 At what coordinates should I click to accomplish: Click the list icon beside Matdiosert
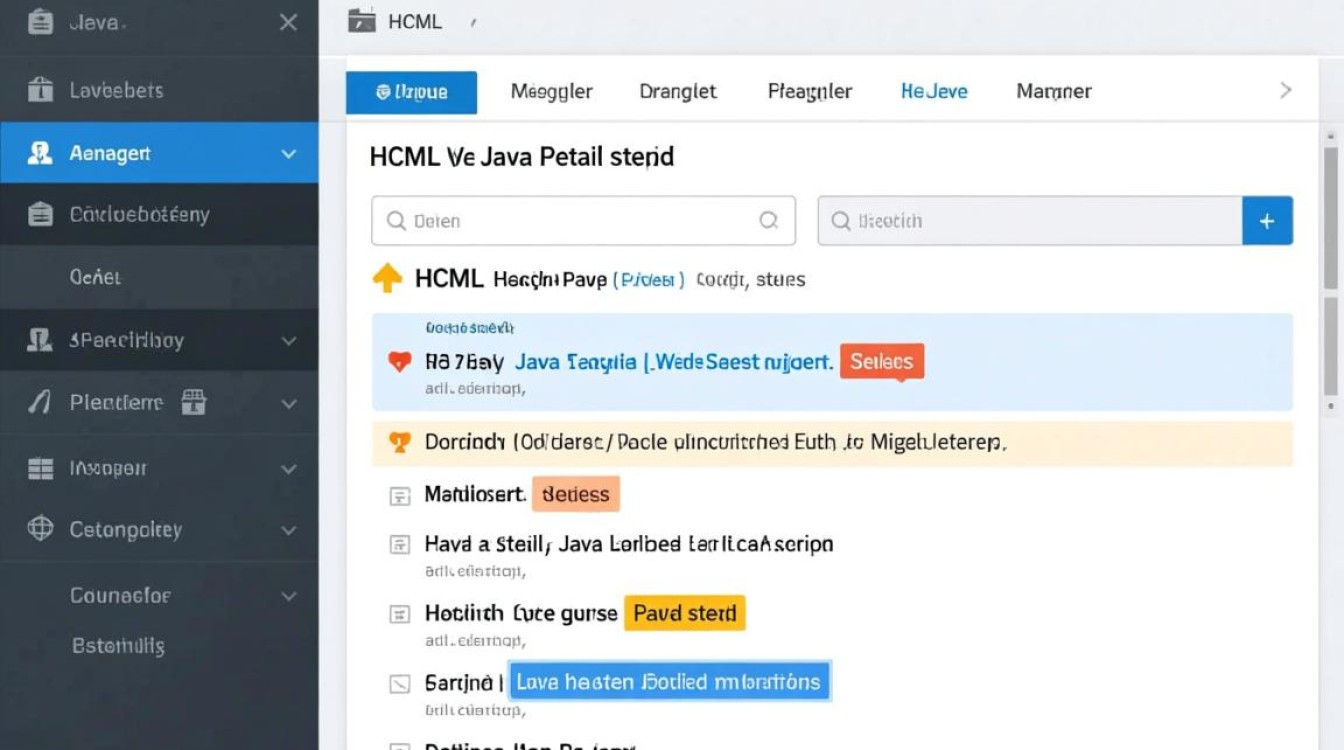399,495
